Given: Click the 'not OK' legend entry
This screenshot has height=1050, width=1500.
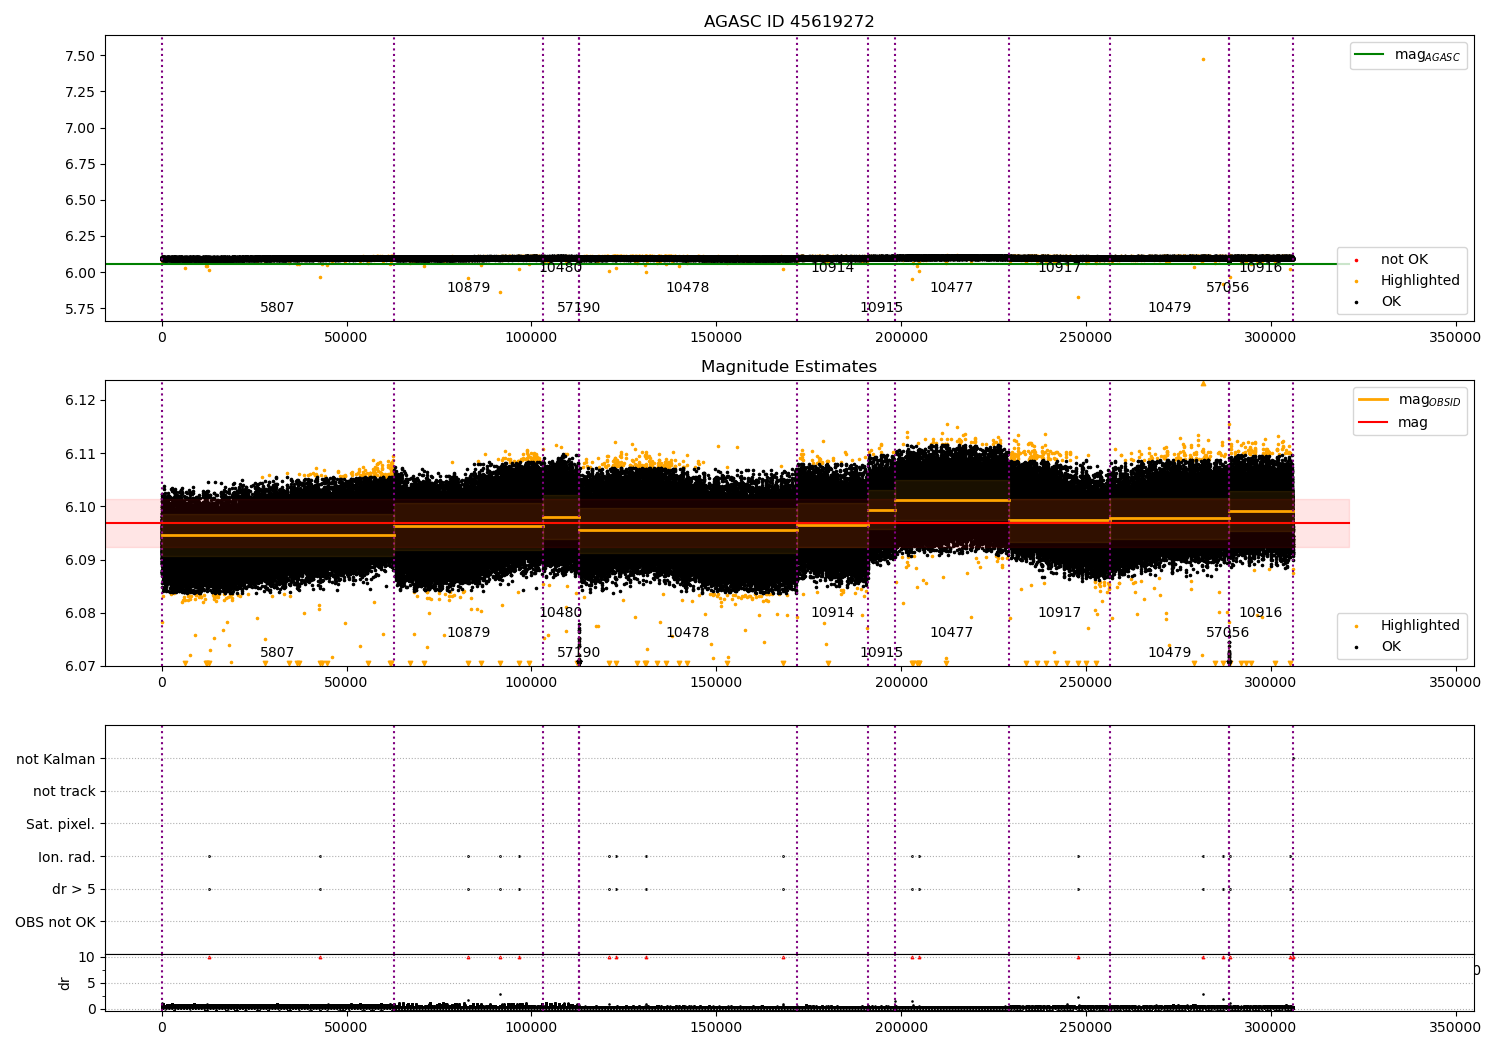Looking at the screenshot, I should [x=1404, y=259].
